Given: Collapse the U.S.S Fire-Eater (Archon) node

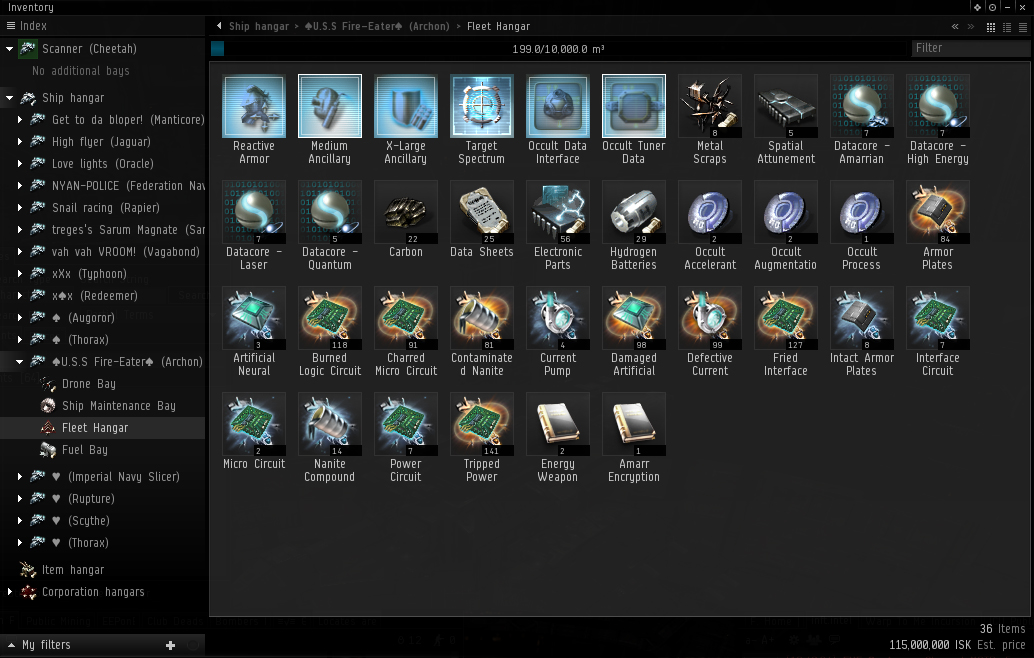Looking at the screenshot, I should coord(20,361).
